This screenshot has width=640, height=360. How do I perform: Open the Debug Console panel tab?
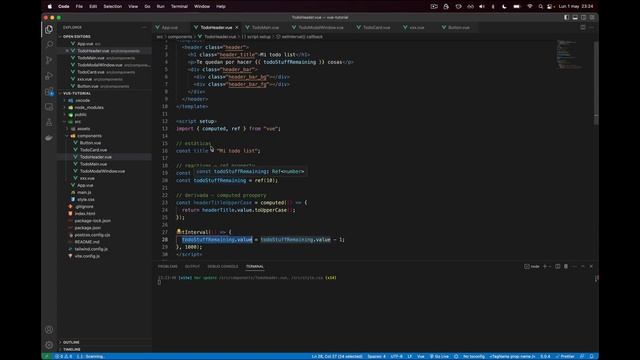[x=222, y=267]
